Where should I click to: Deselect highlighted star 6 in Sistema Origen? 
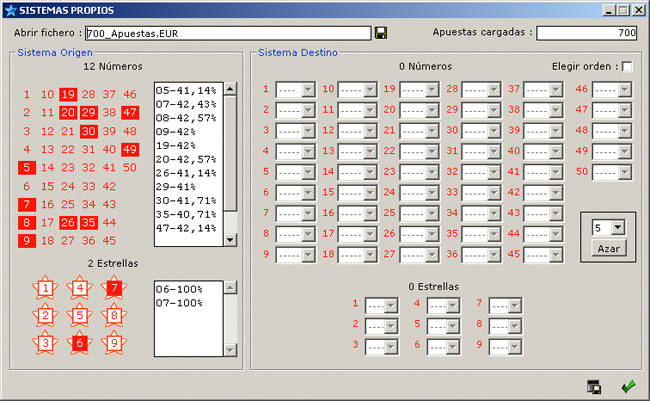pos(80,343)
